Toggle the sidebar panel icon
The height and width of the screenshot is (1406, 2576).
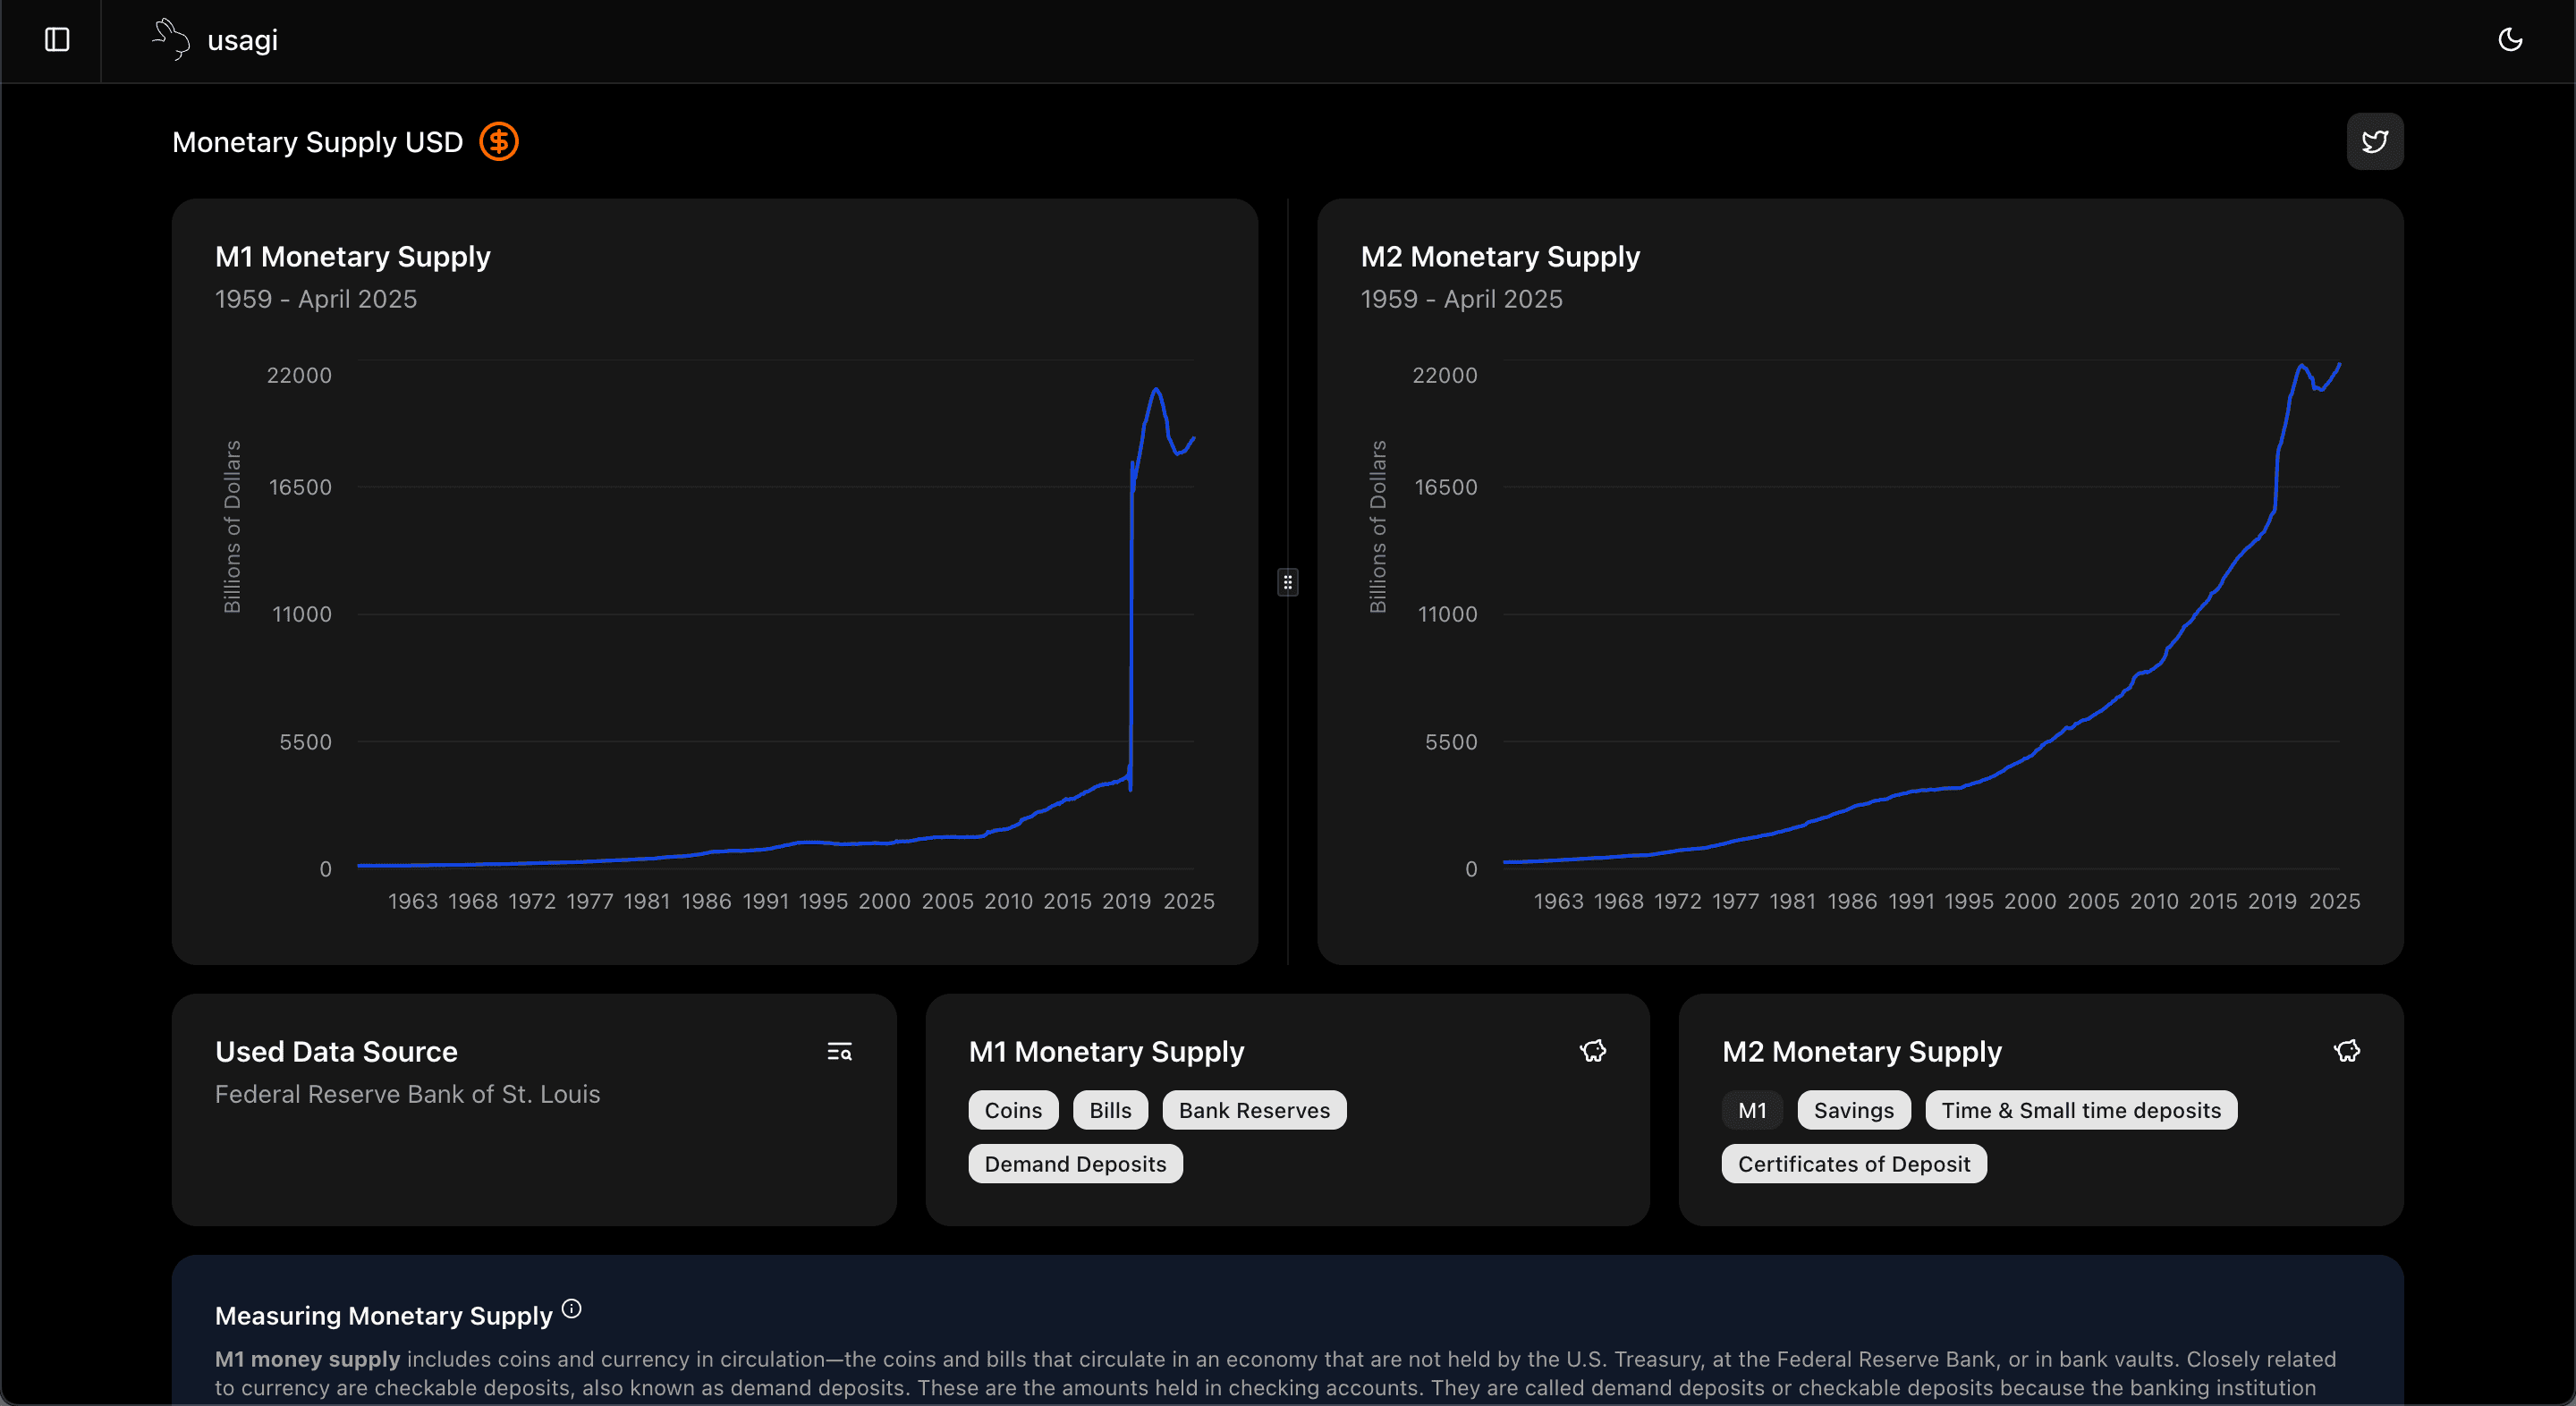[x=57, y=40]
